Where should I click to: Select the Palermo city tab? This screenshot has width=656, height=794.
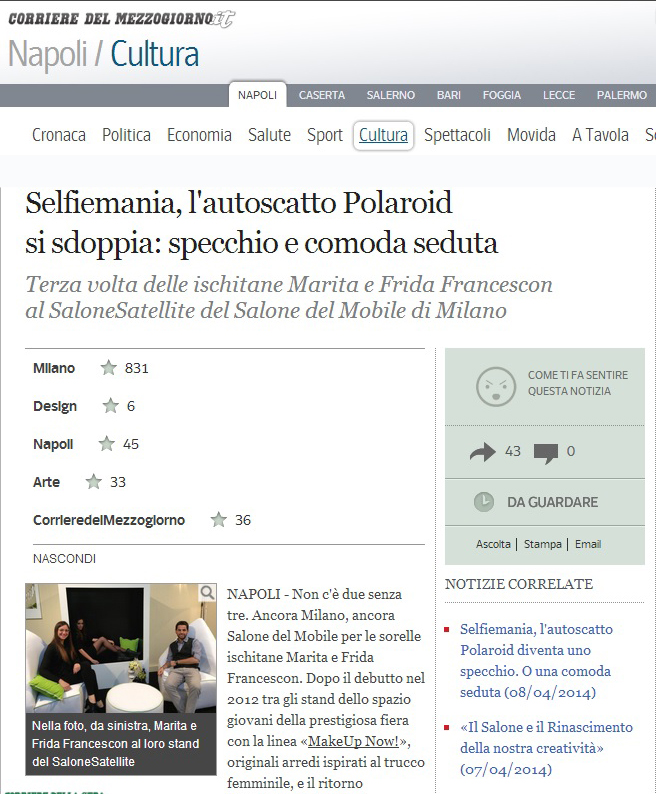click(622, 95)
